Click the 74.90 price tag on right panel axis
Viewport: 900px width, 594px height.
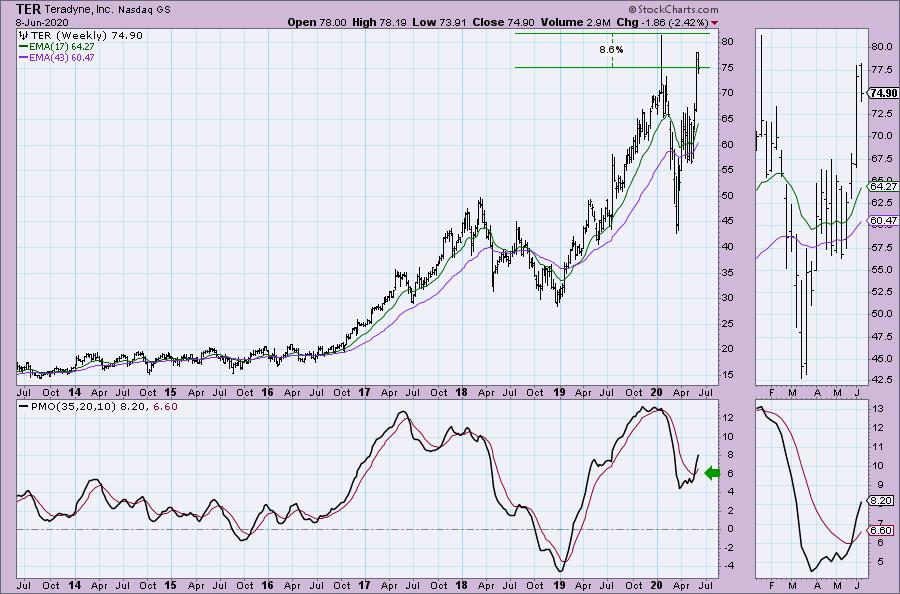point(883,94)
